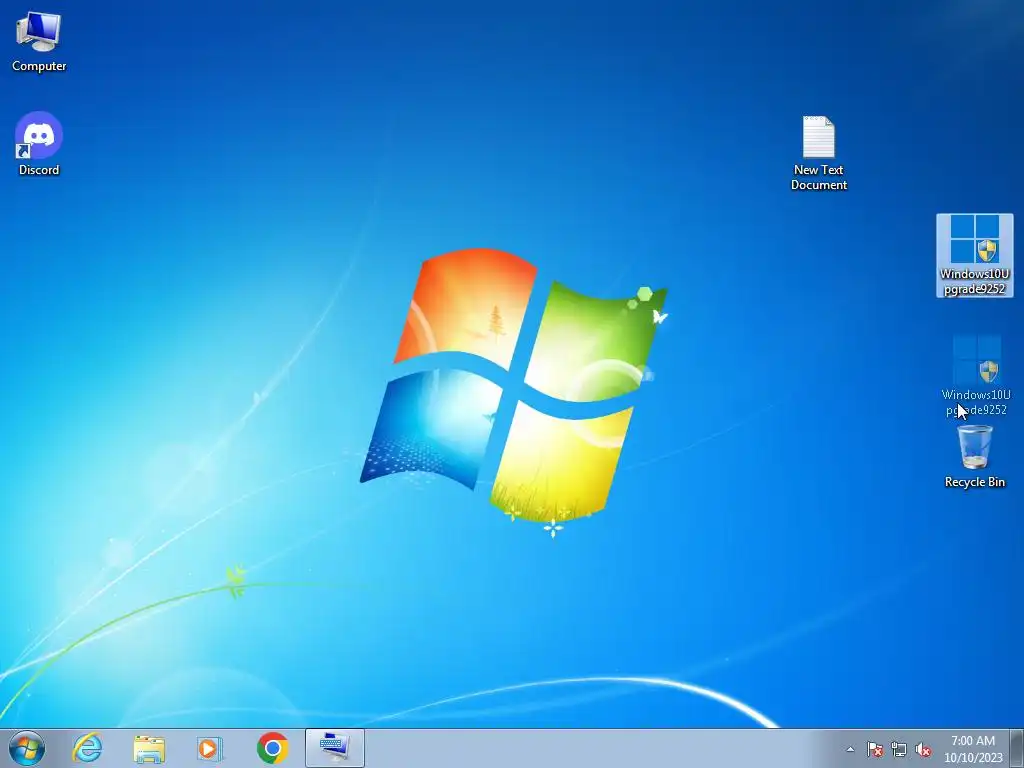
Task: Open network status tray icon
Action: point(899,749)
